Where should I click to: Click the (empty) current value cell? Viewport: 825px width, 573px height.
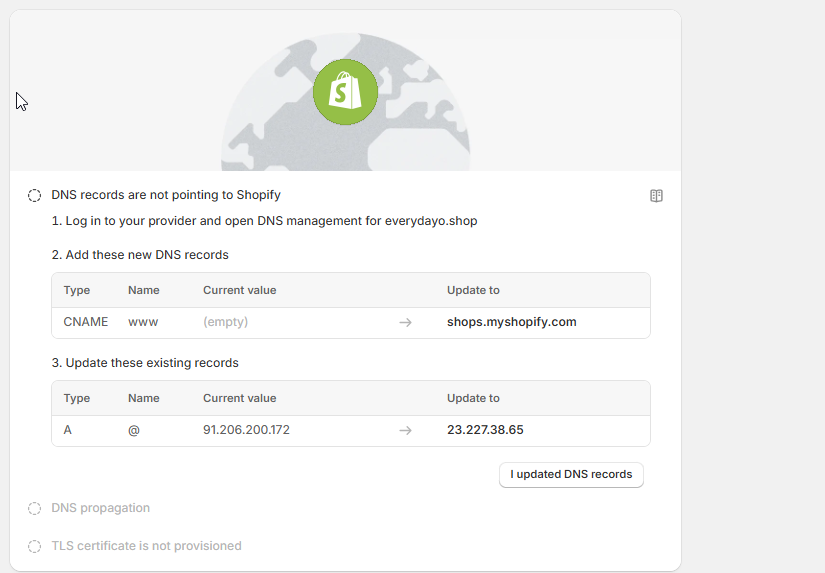coord(225,322)
